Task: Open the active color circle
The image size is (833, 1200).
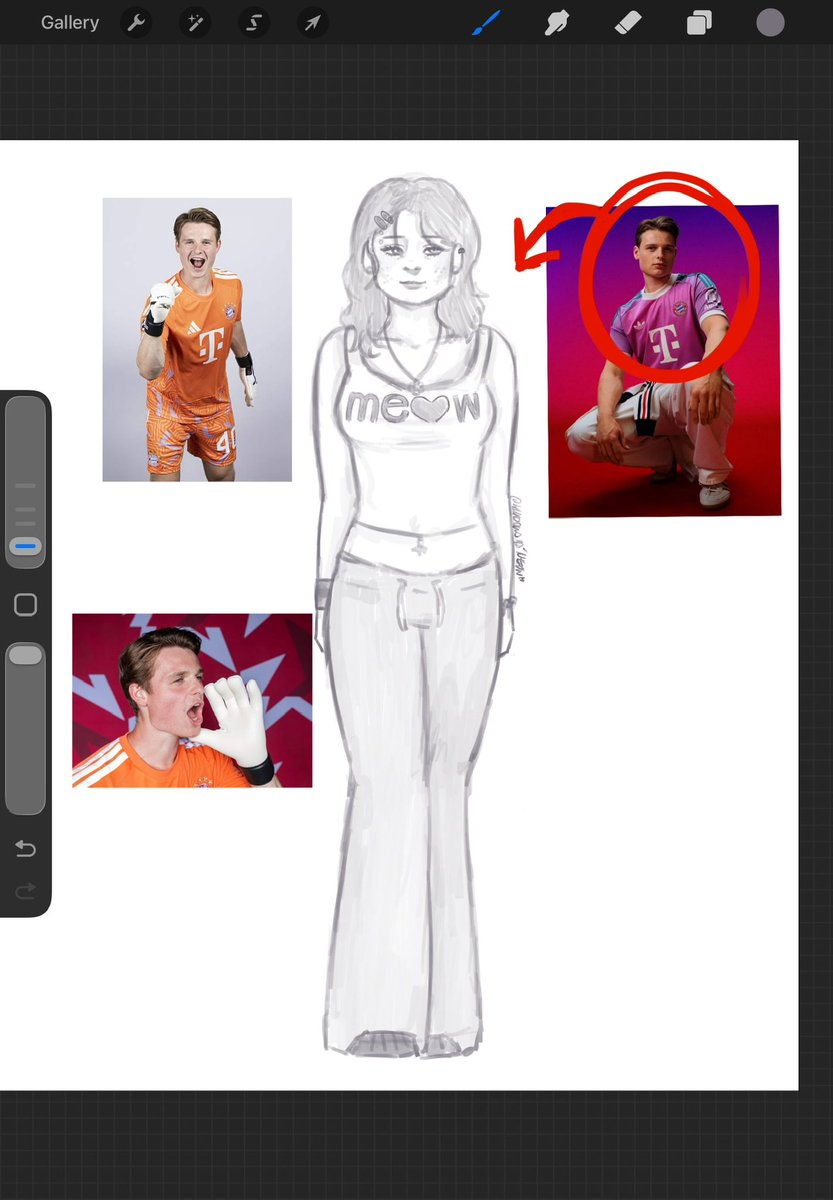Action: click(770, 22)
